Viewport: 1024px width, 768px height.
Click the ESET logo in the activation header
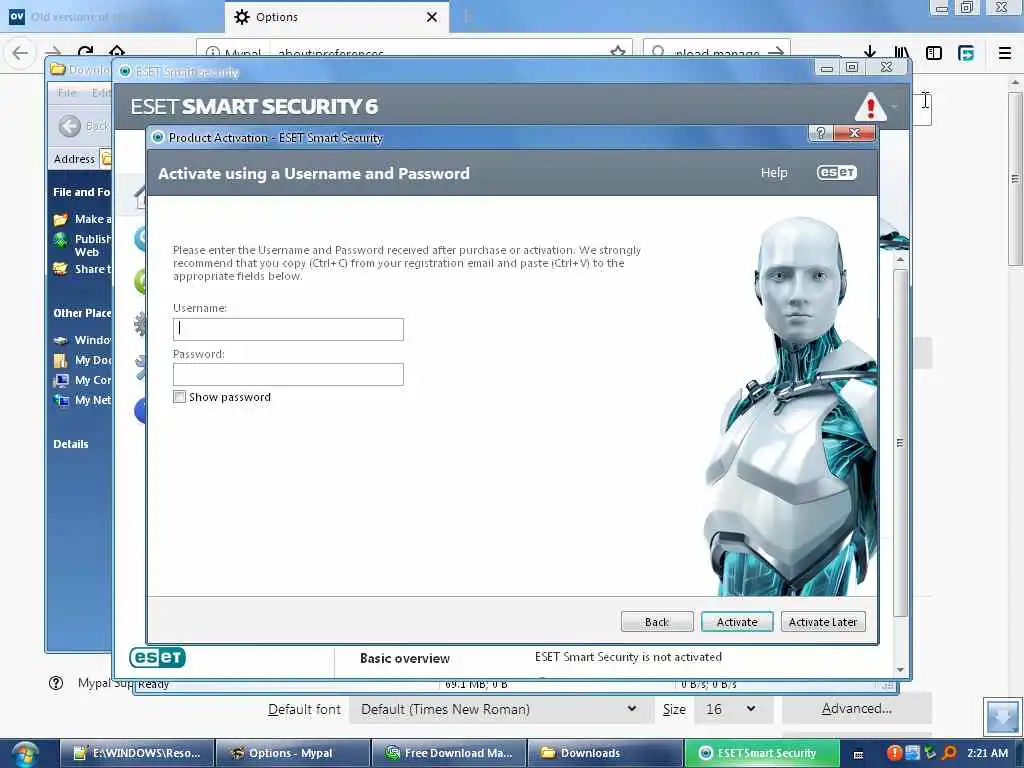[837, 172]
